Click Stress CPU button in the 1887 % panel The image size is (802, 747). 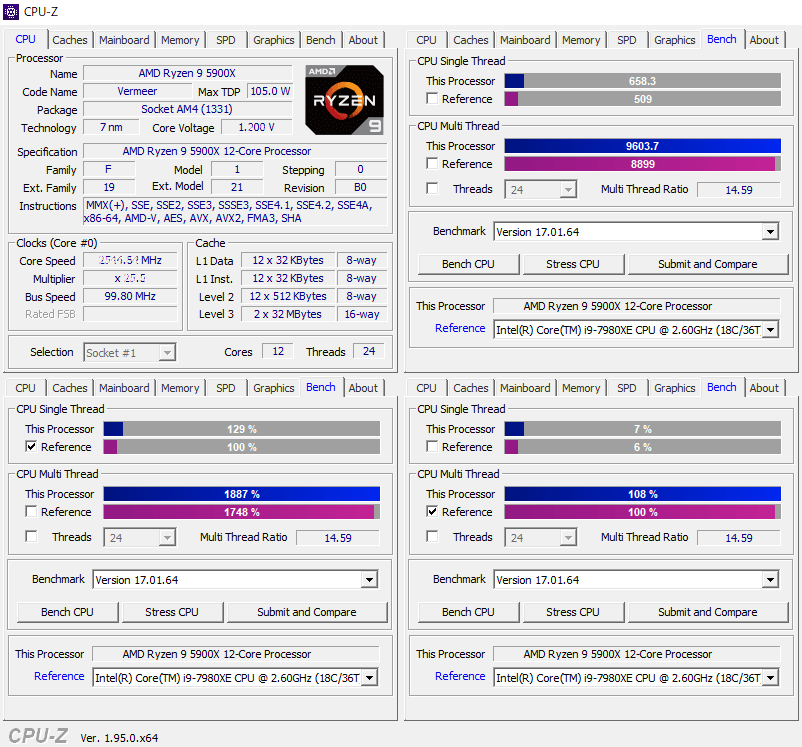point(172,612)
